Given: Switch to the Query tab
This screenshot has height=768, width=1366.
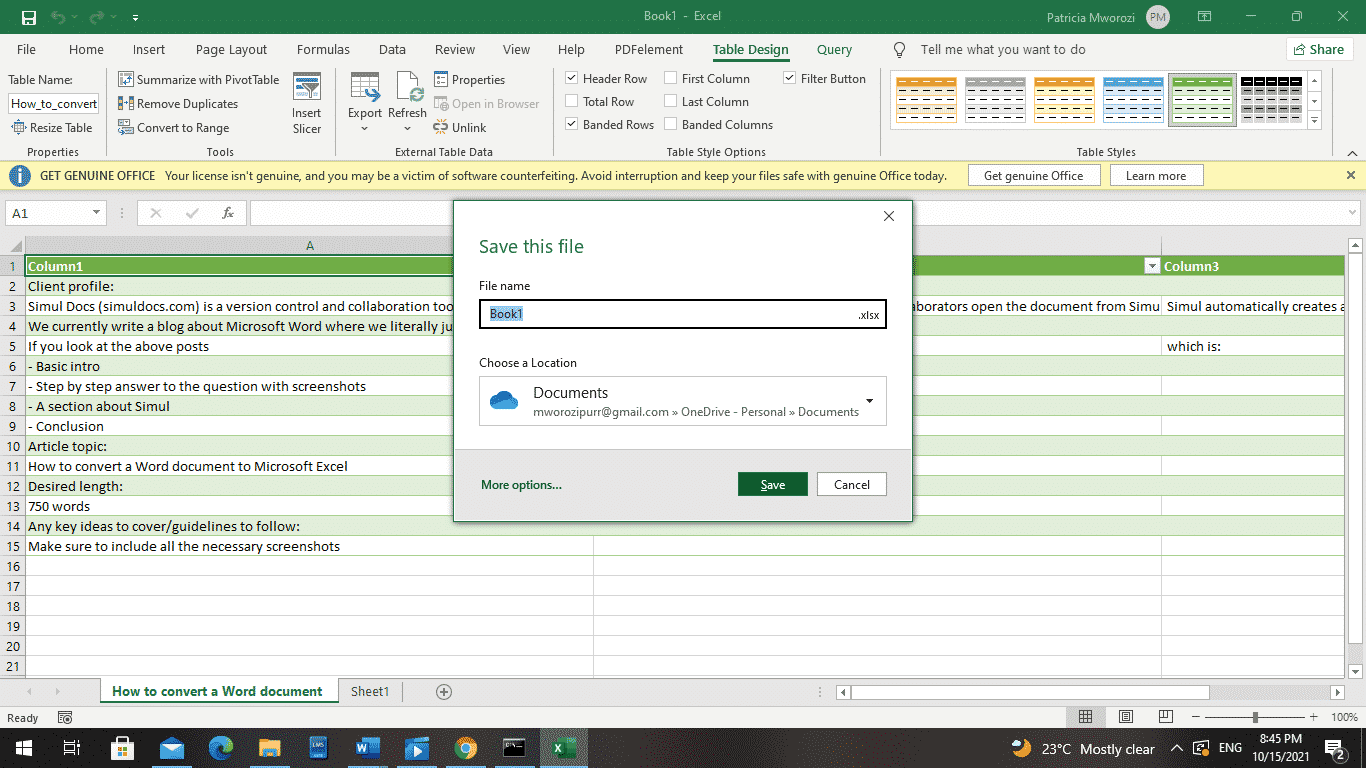Looking at the screenshot, I should point(834,49).
